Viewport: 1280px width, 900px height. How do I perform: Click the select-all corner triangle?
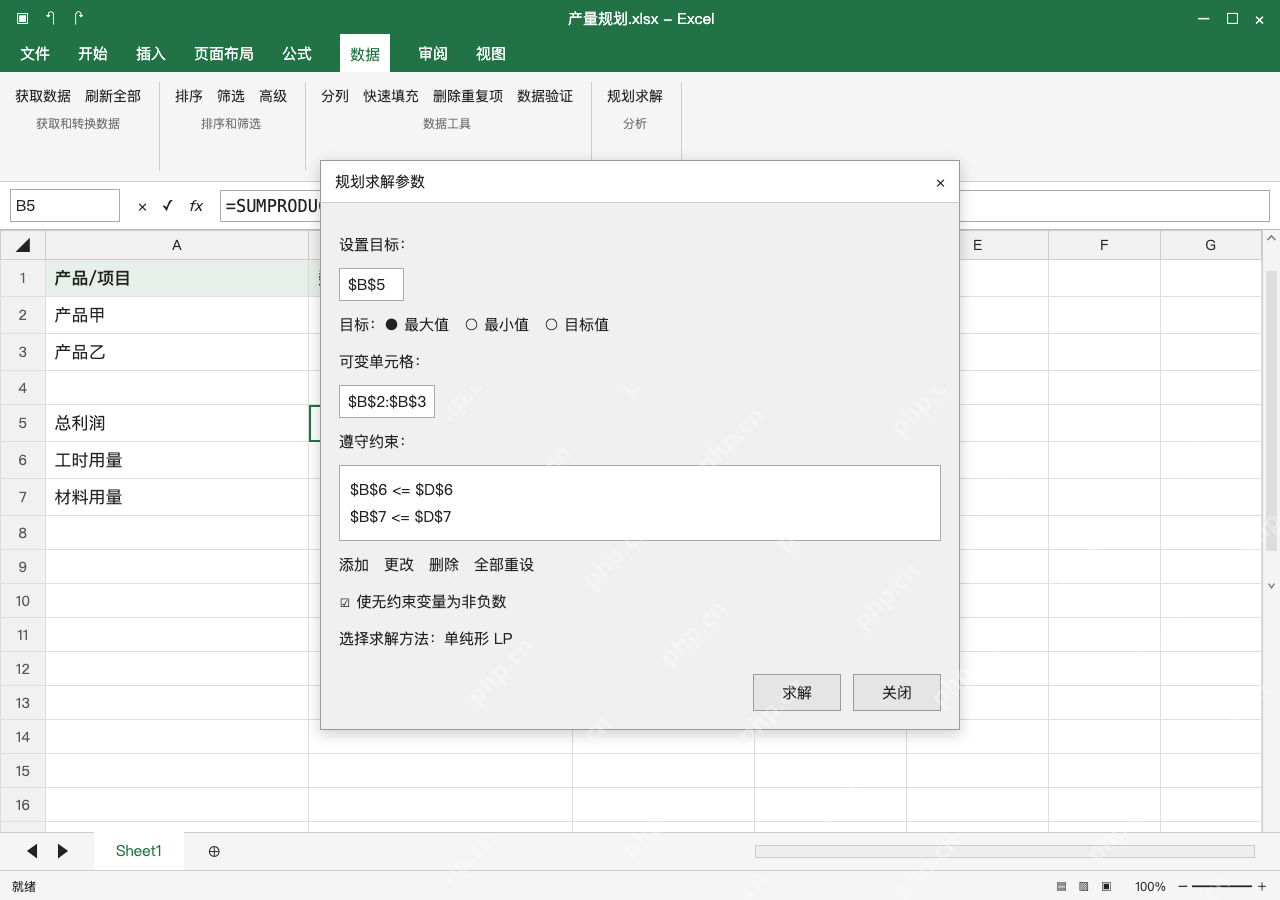(23, 245)
